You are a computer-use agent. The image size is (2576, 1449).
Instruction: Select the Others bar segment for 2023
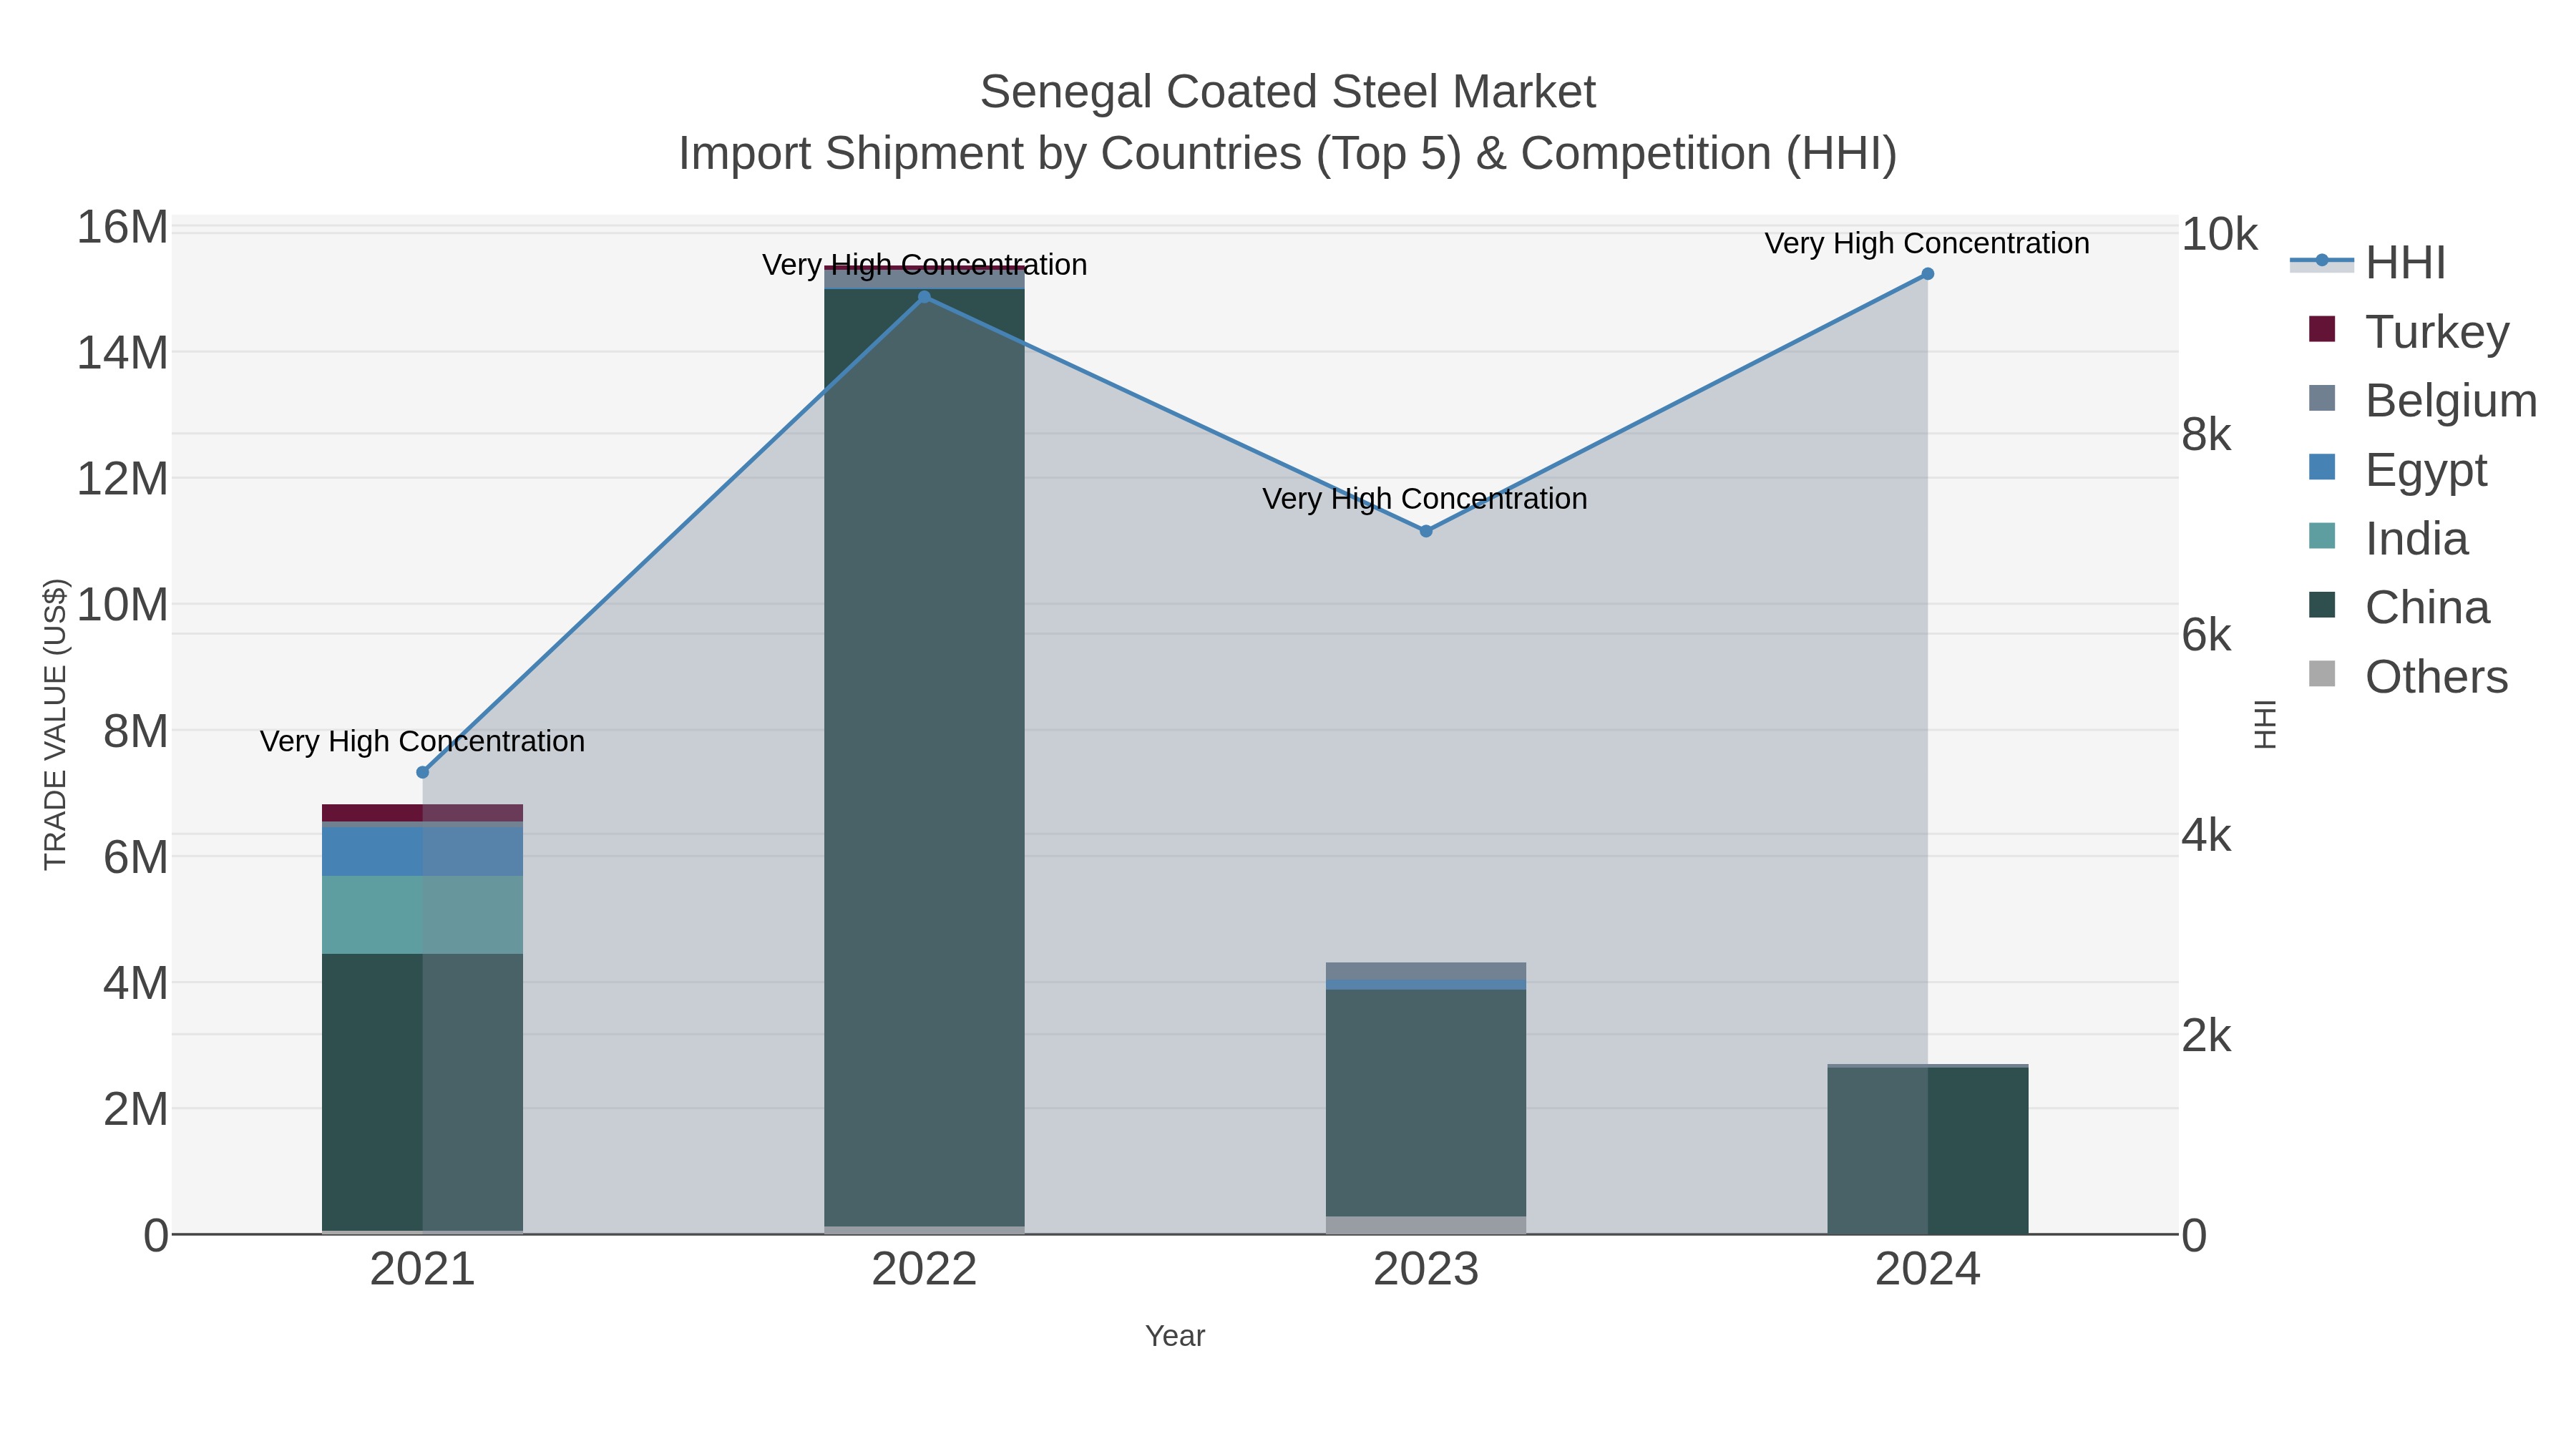coord(1426,1225)
